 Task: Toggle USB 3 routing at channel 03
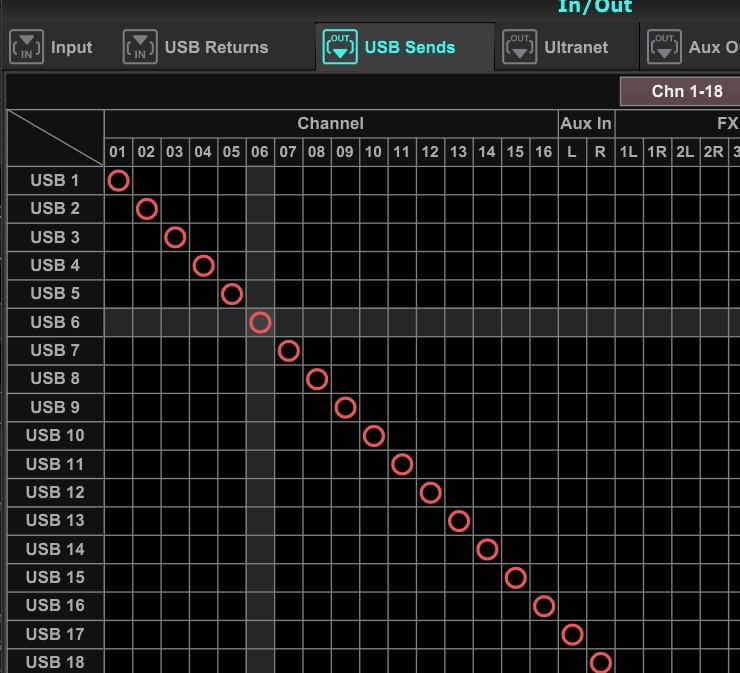[x=175, y=237]
